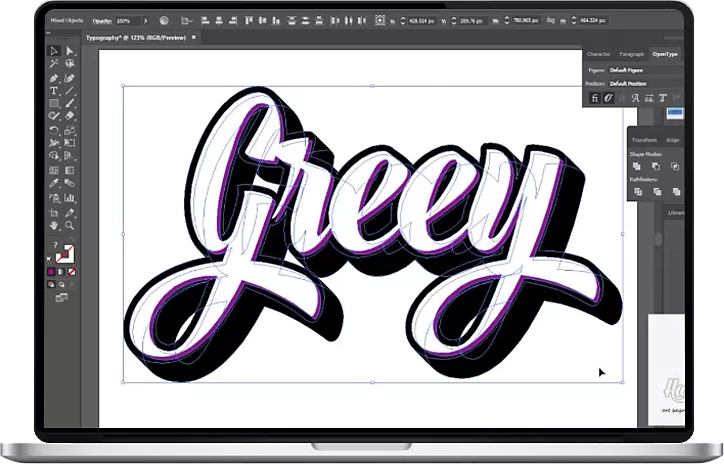The image size is (724, 464).
Task: Choose the Shaper pencil tool
Action: [x=54, y=116]
